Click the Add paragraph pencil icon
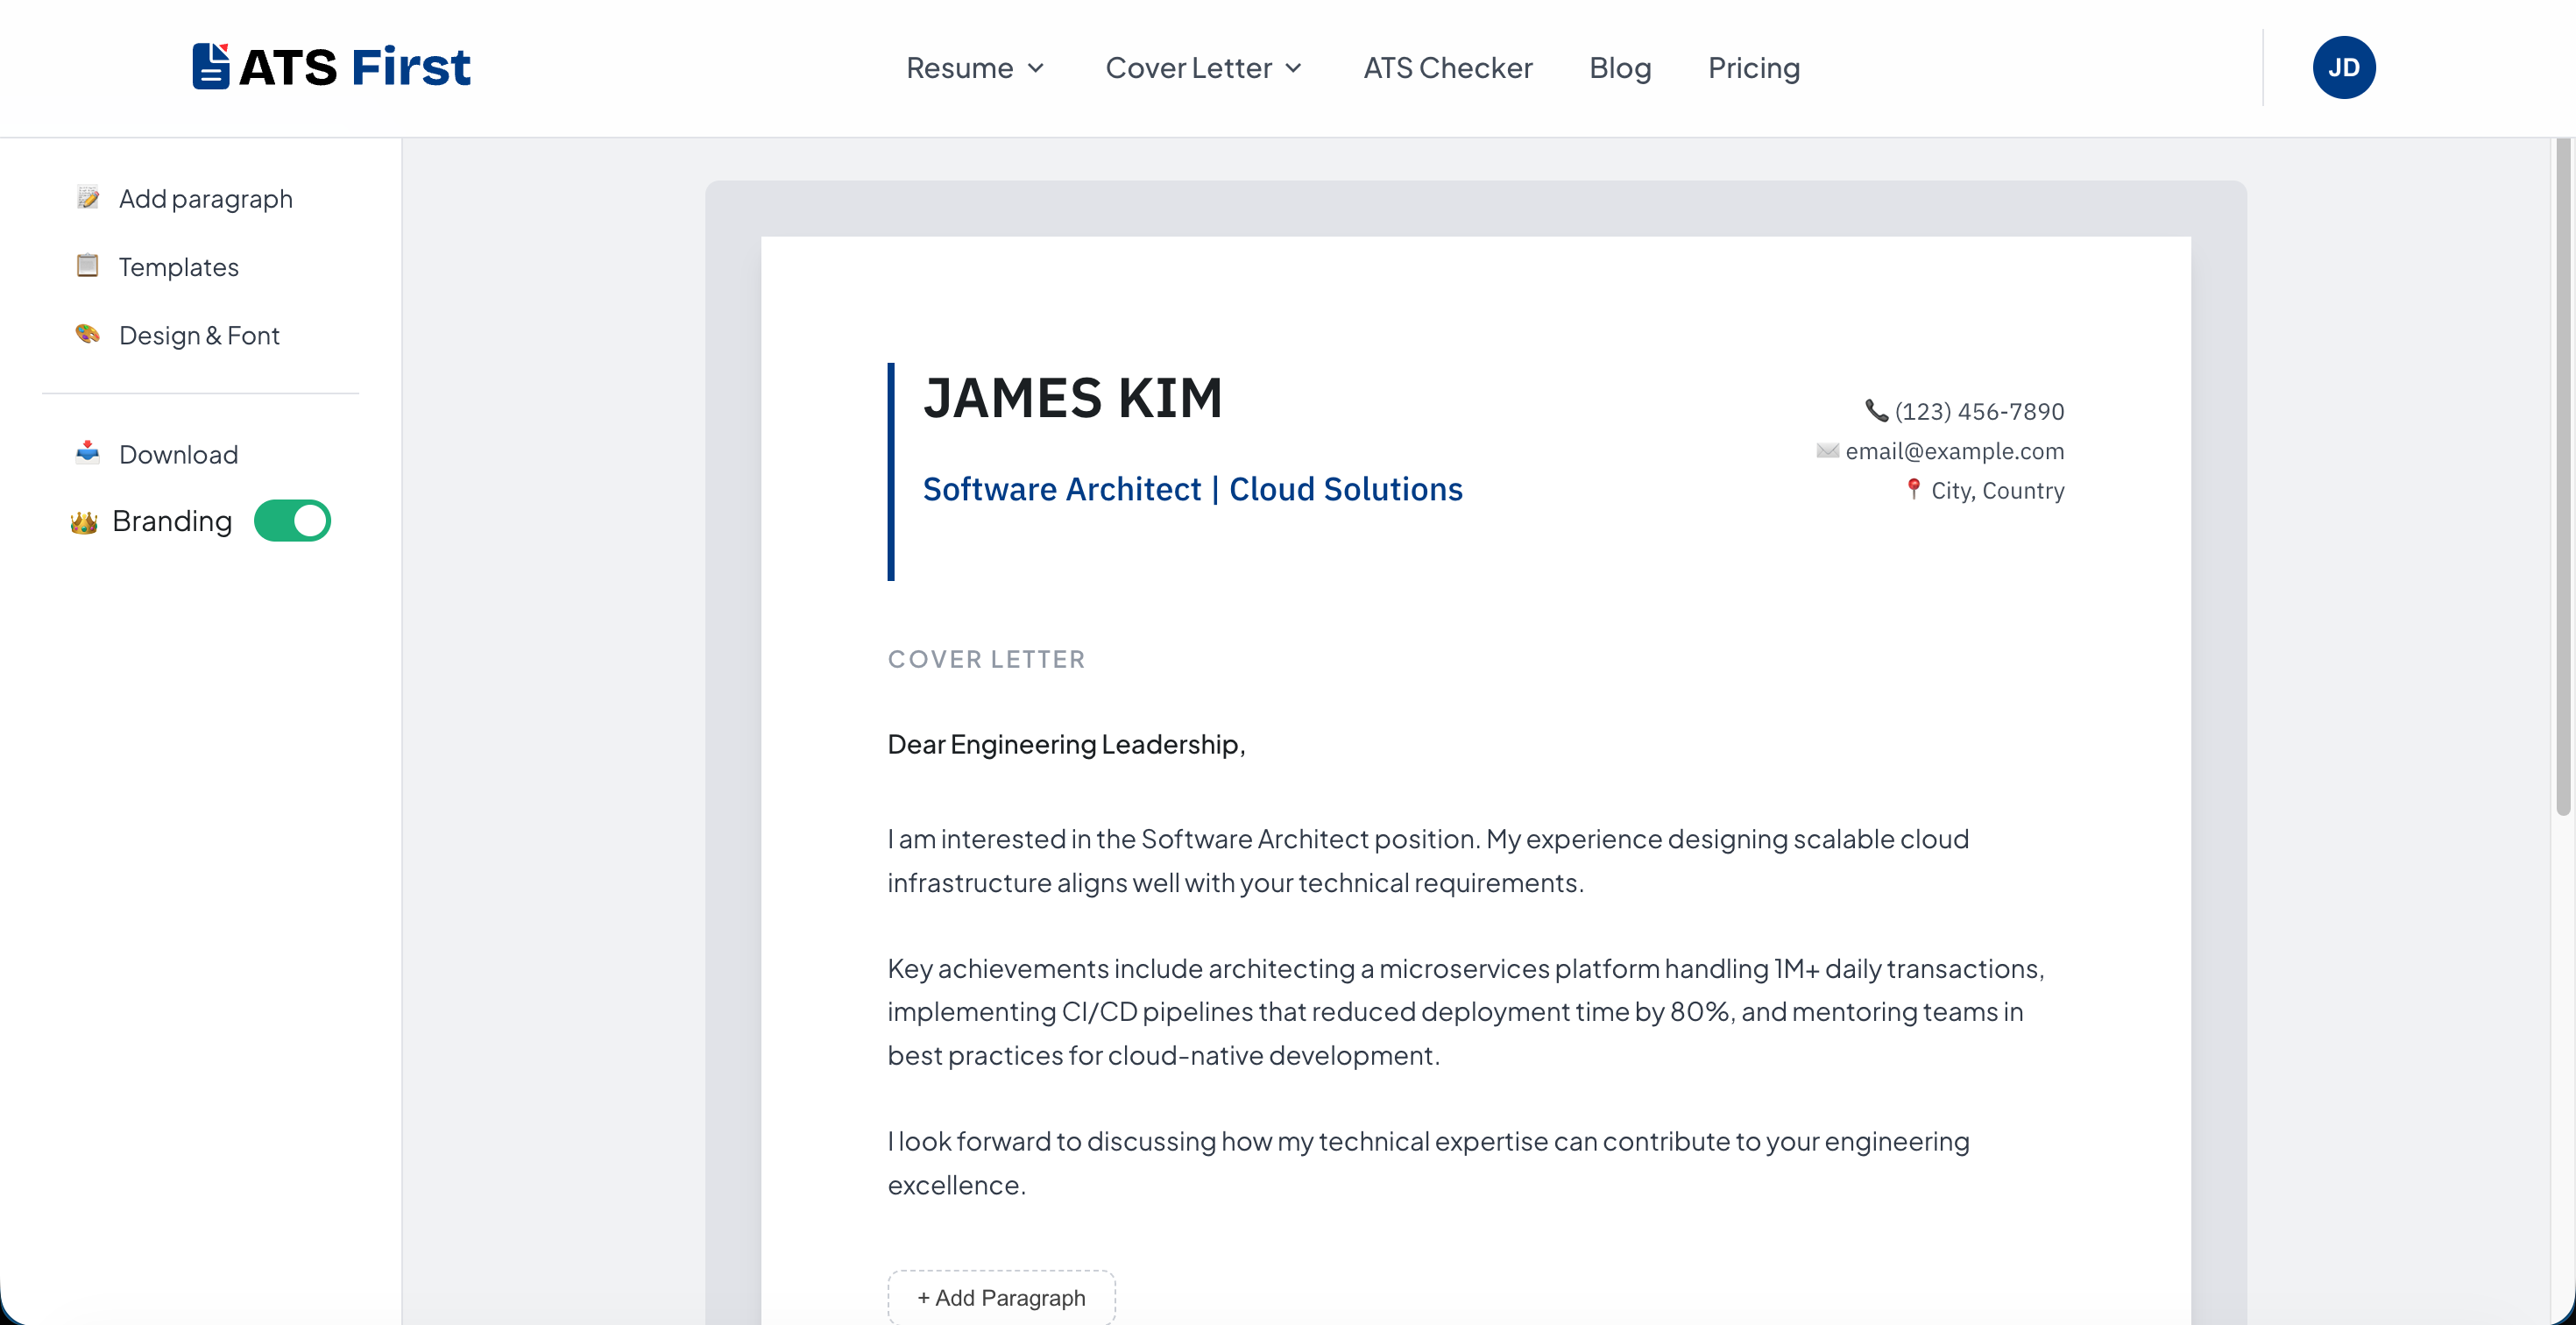This screenshot has height=1325, width=2576. click(88, 197)
